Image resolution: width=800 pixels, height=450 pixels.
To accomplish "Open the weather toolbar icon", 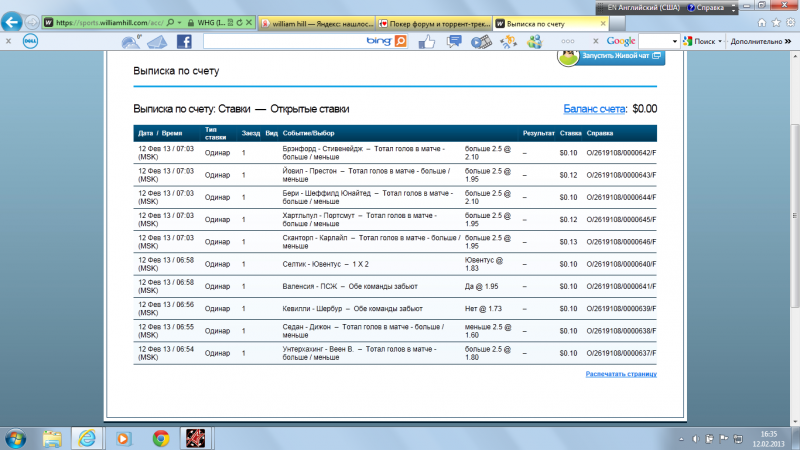I will coord(131,42).
